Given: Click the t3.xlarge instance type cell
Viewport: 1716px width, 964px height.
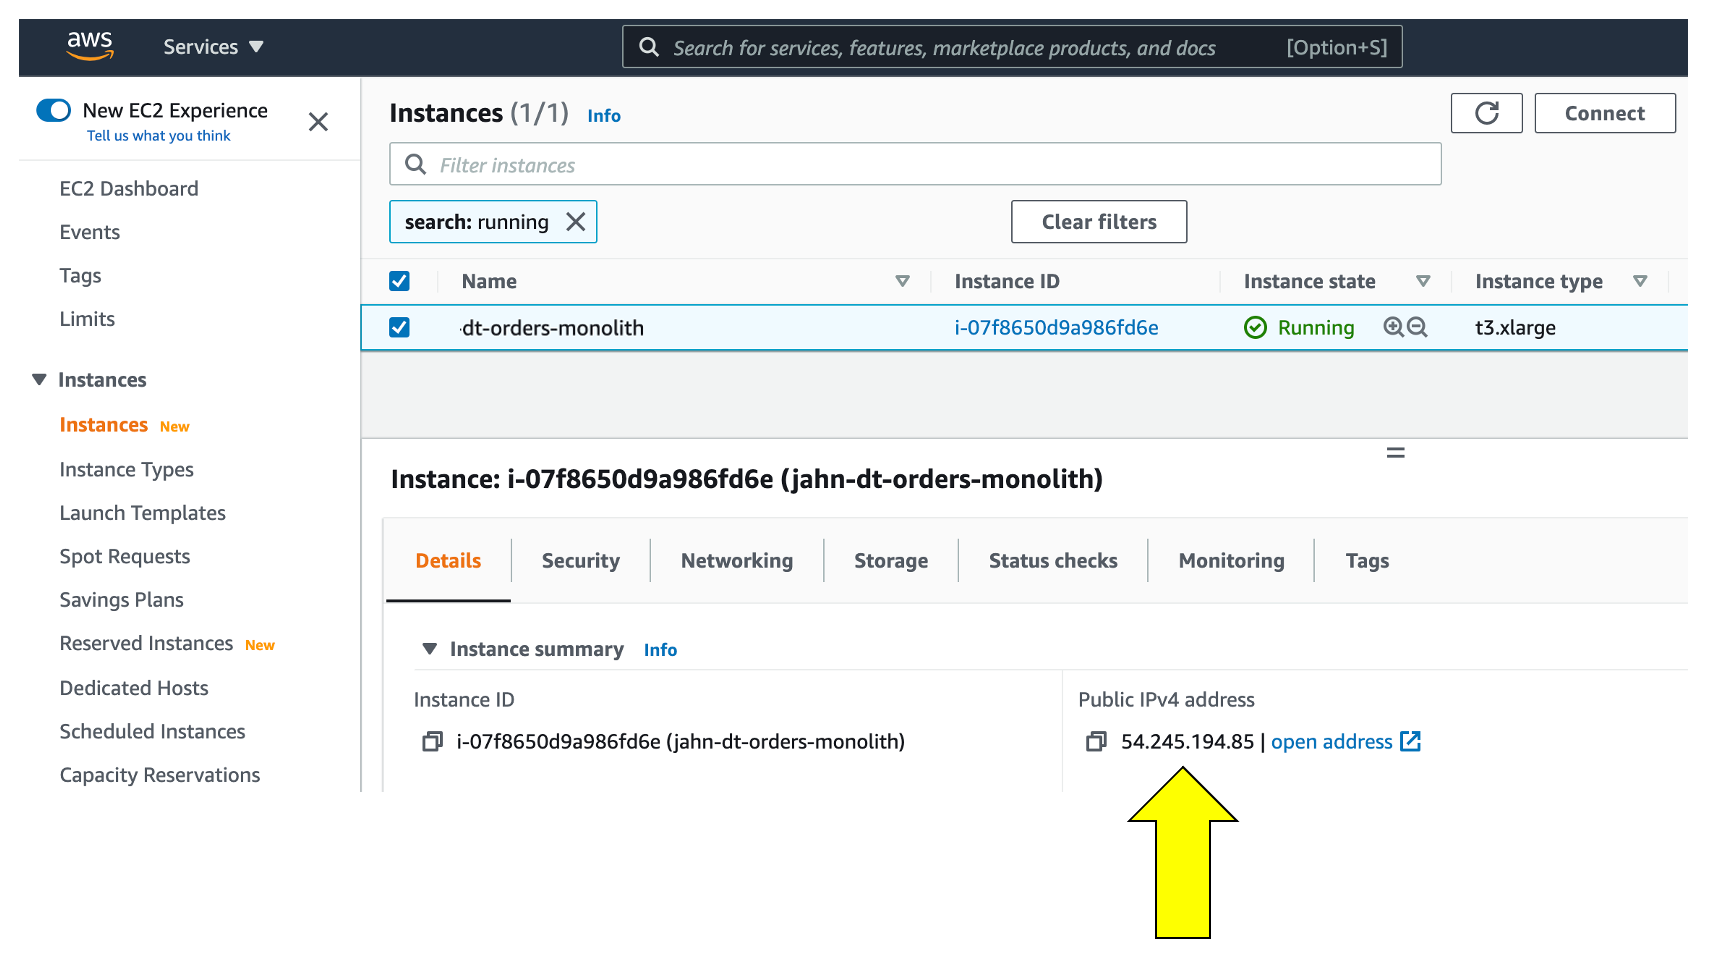Looking at the screenshot, I should (x=1515, y=327).
